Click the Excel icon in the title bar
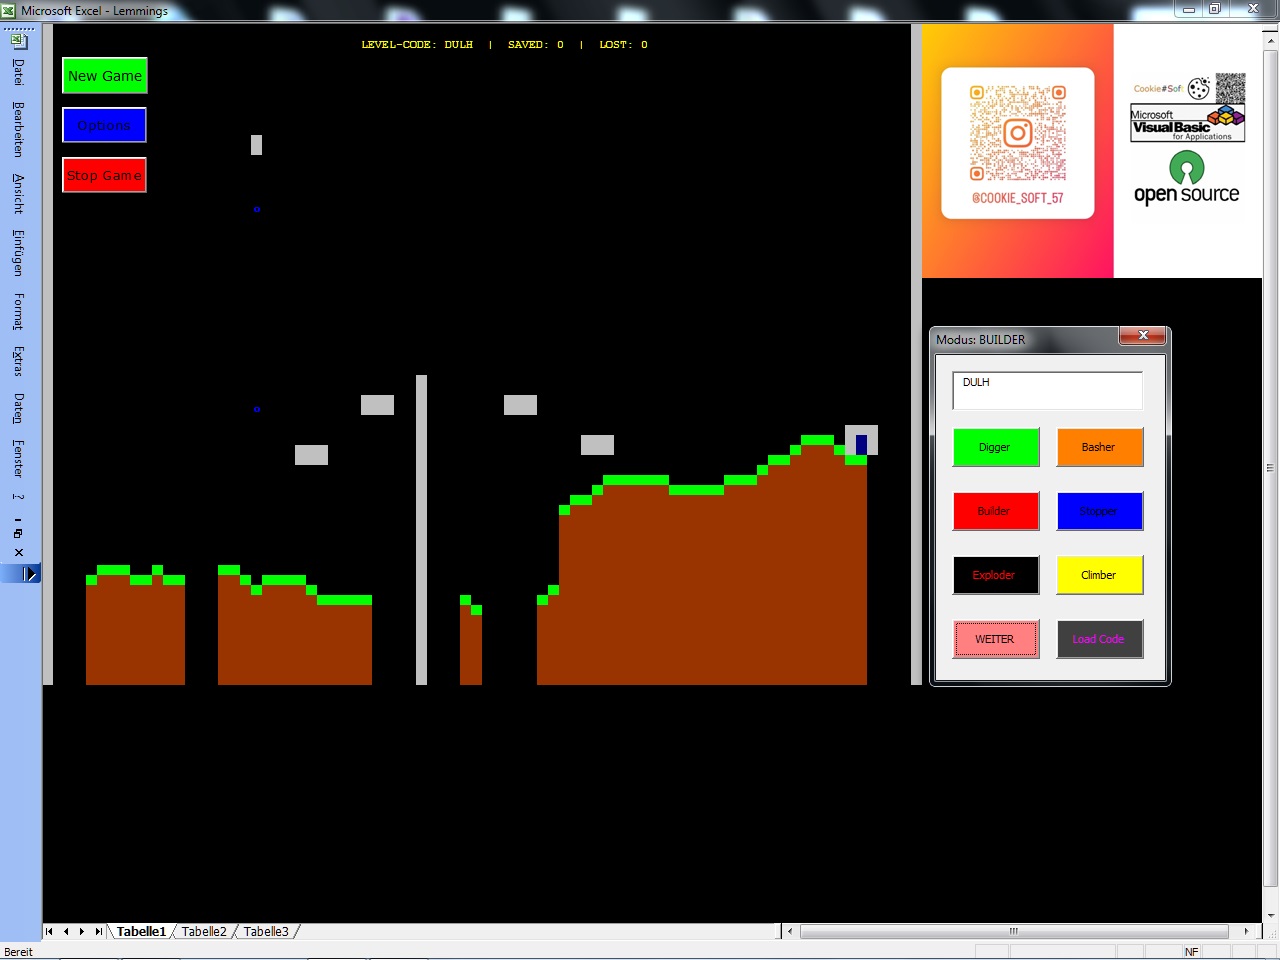1280x960 pixels. coord(9,11)
